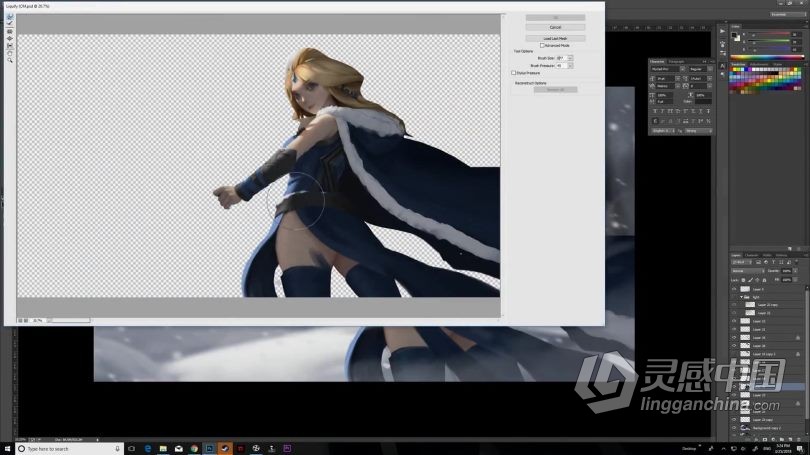This screenshot has width=810, height=455.
Task: Click the Windows Start button
Action: point(7,449)
